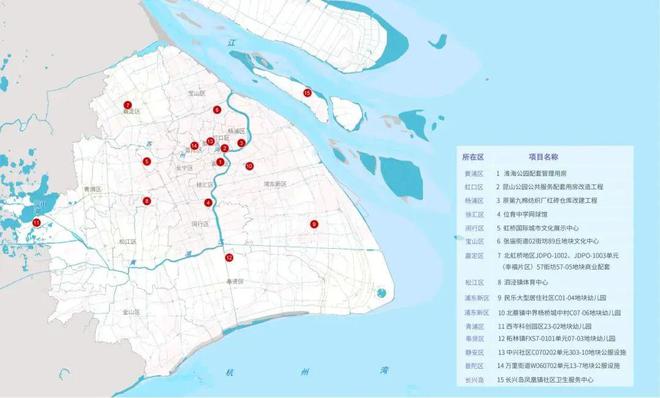Click legend entry 10 北蔡镇 C07-06 幼儿园
Screen dimensions: 660x398
pyautogui.click(x=559, y=313)
